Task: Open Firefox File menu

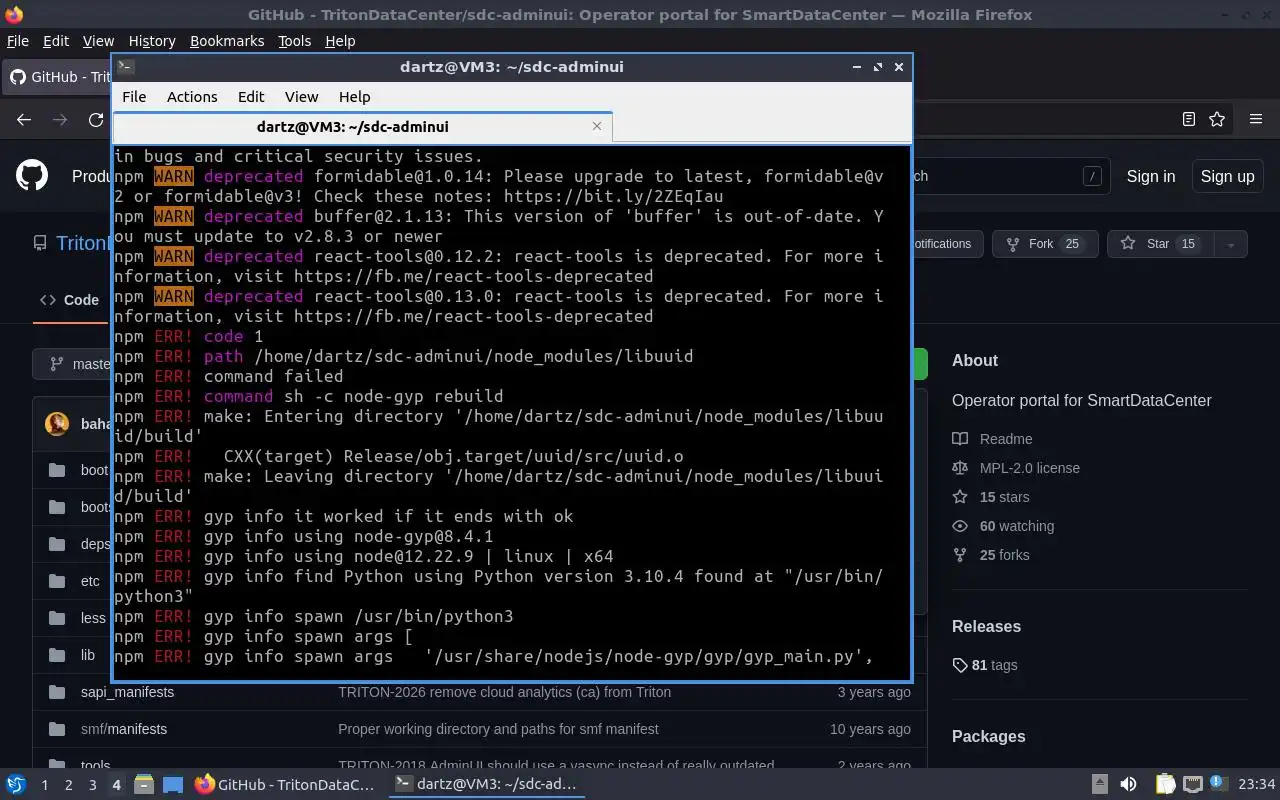Action: (x=18, y=41)
